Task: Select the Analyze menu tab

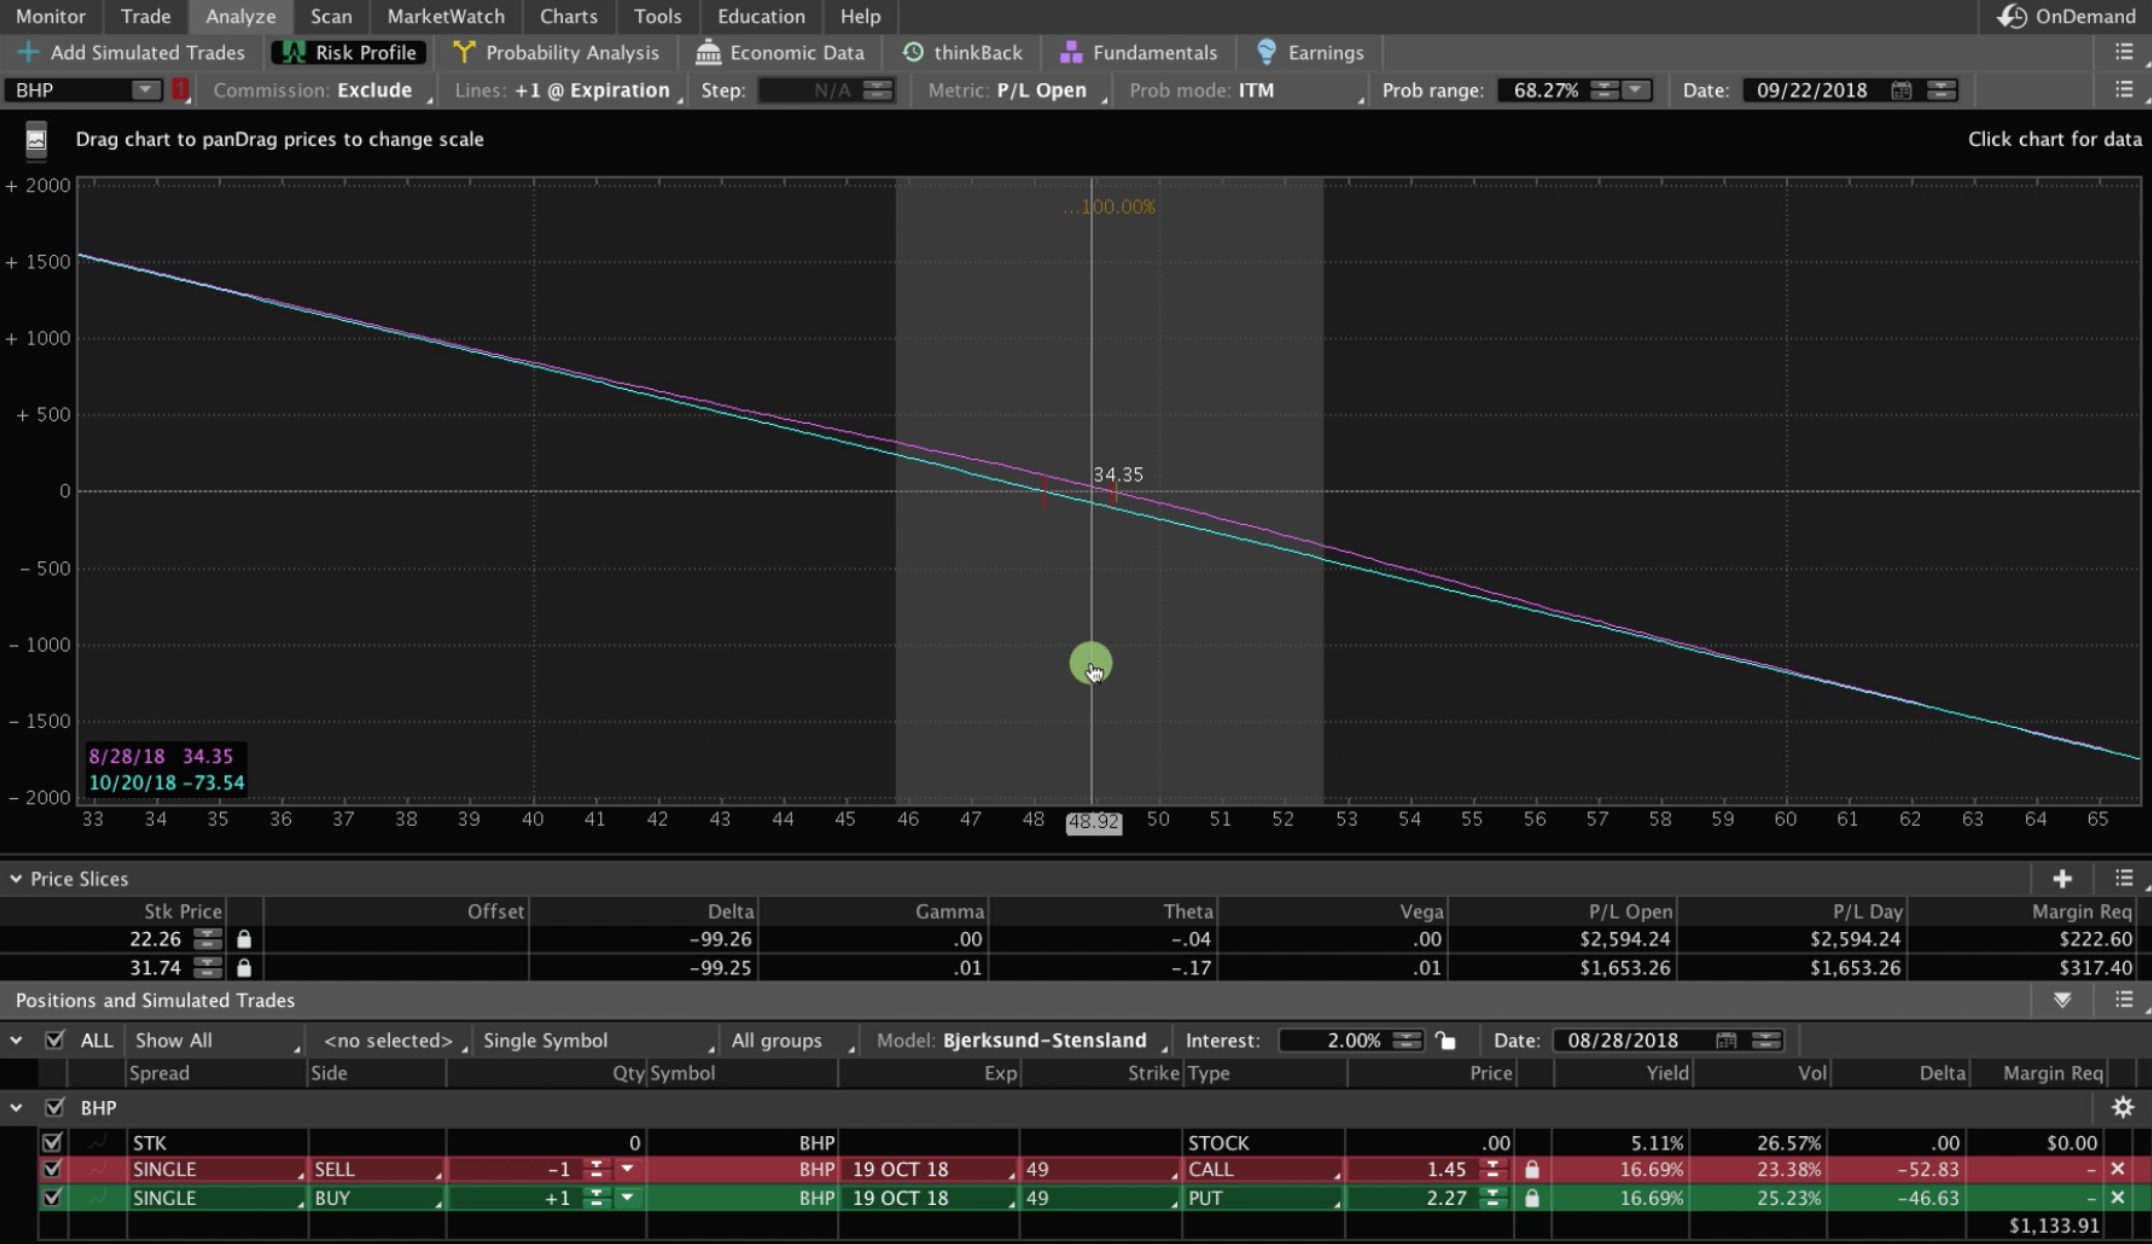Action: click(x=240, y=16)
